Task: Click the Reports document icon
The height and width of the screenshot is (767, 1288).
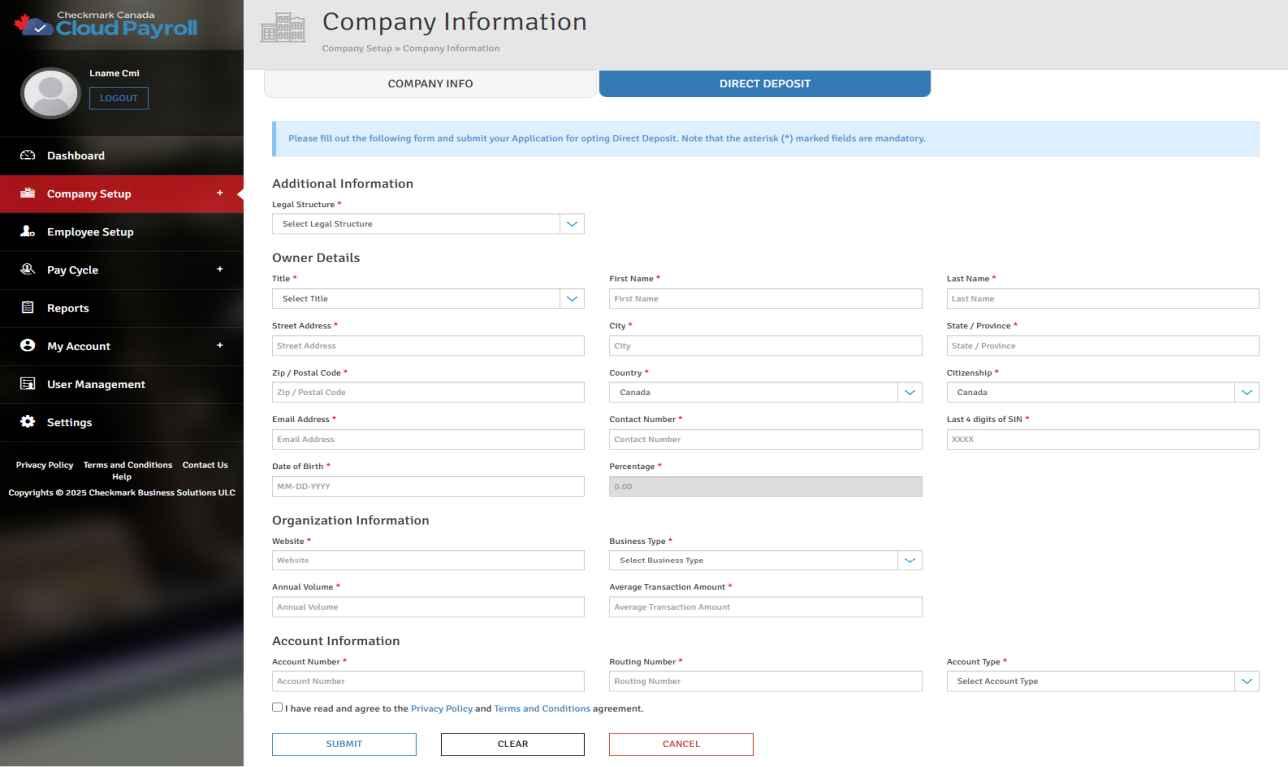Action: pos(28,308)
